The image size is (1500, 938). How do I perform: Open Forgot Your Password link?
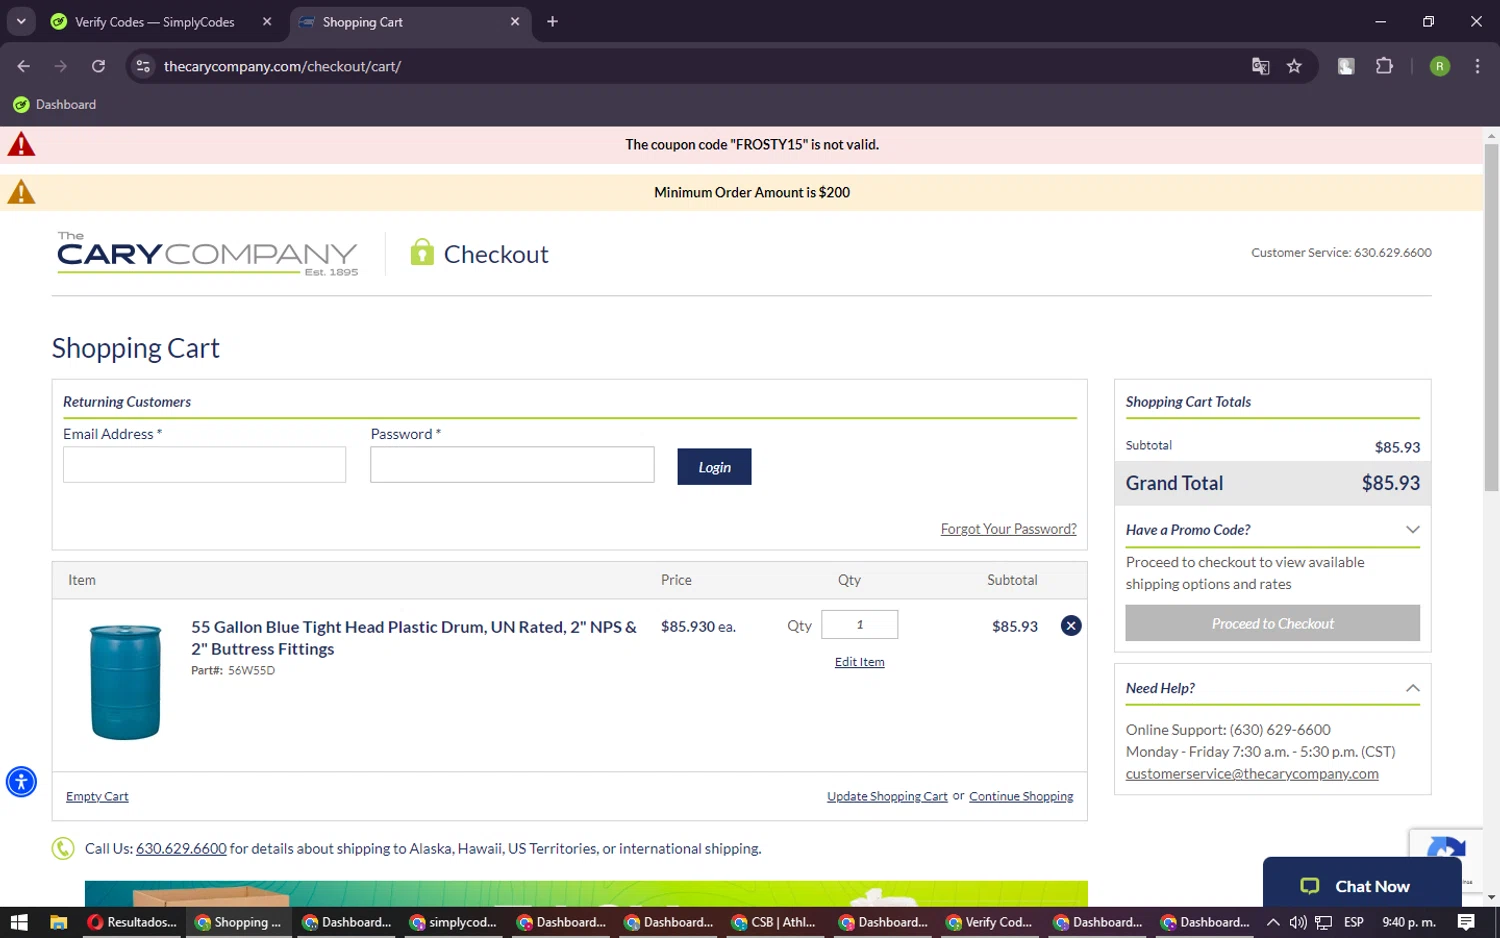1008,529
